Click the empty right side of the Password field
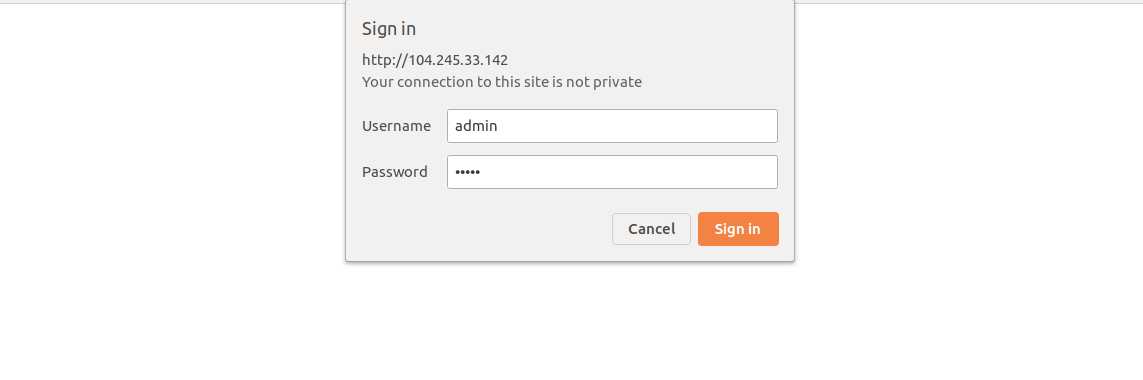This screenshot has width=1143, height=380. pos(693,172)
